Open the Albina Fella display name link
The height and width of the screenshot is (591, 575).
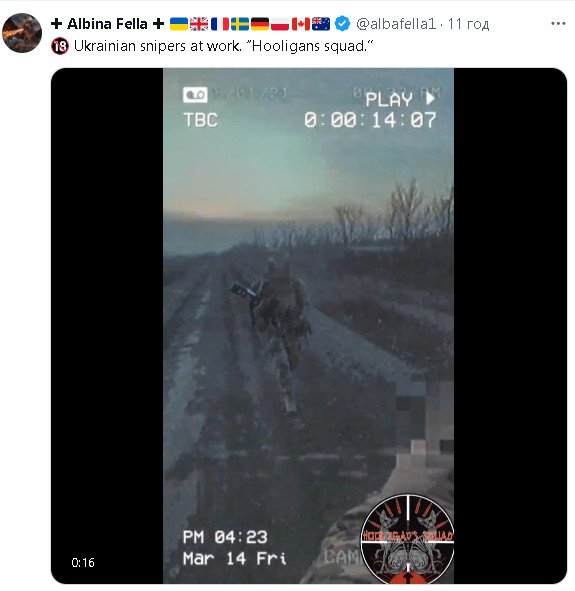tap(107, 24)
